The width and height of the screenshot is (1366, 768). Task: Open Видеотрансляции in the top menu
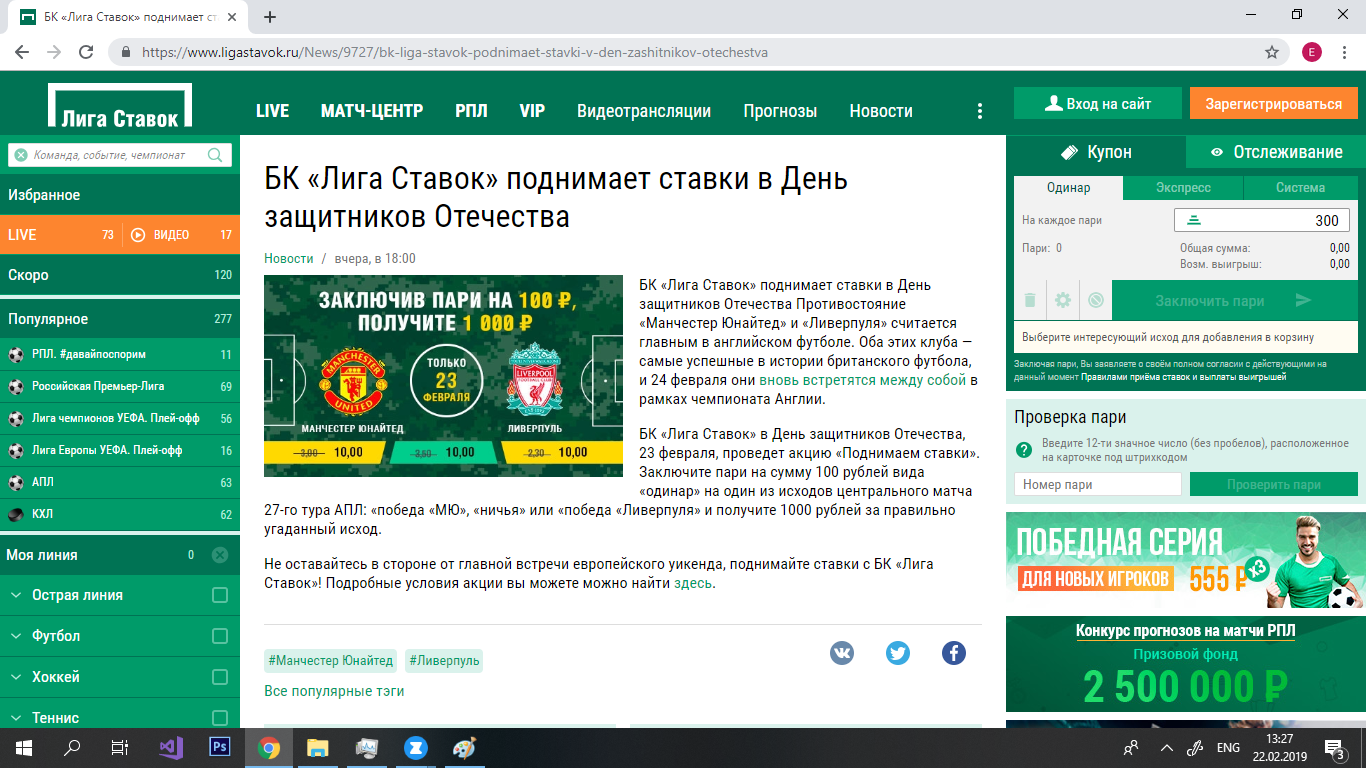click(x=644, y=111)
